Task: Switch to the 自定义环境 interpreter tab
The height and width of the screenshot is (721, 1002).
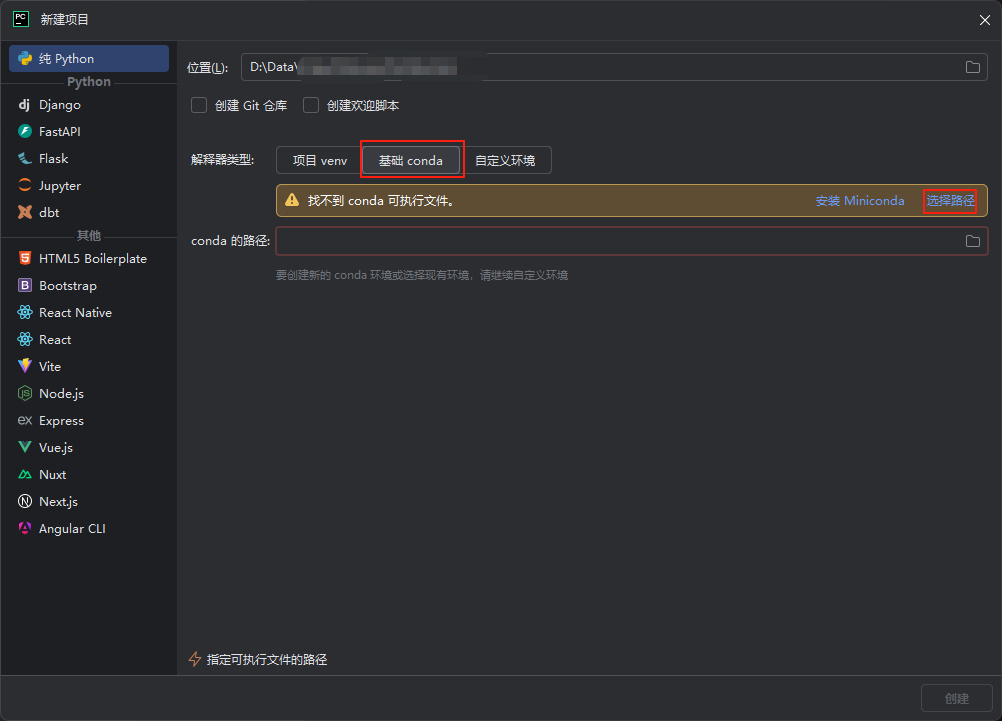Action: point(508,160)
